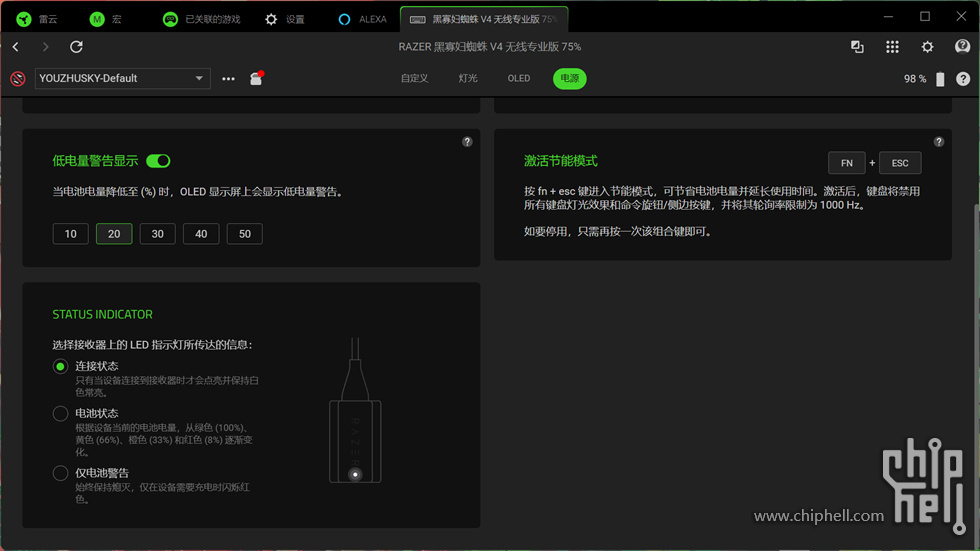980x551 pixels.
Task: Click the multi-window display icon in toolbar
Action: click(x=857, y=47)
